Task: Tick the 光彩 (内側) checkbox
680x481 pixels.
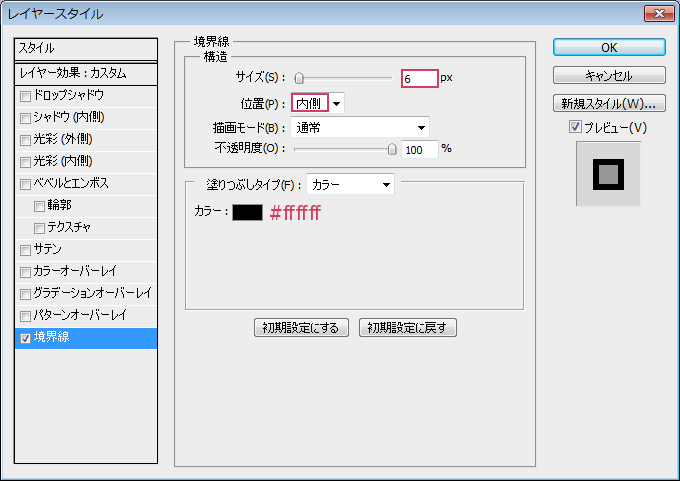Action: 26,162
